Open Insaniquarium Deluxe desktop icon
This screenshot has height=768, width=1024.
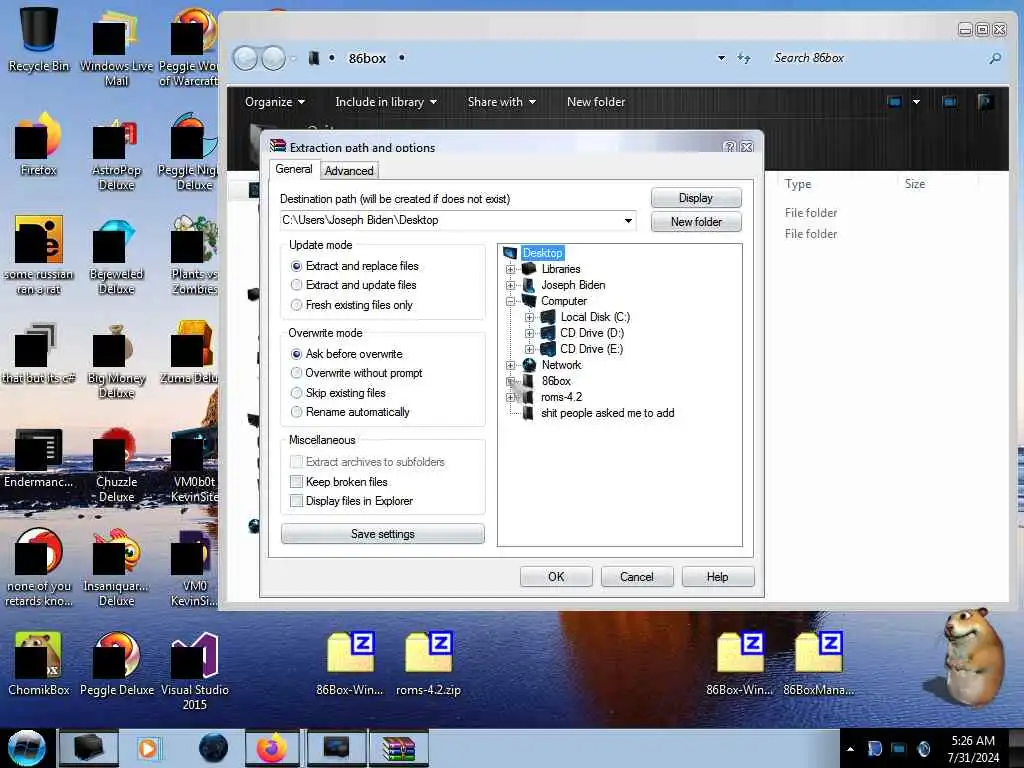click(116, 568)
